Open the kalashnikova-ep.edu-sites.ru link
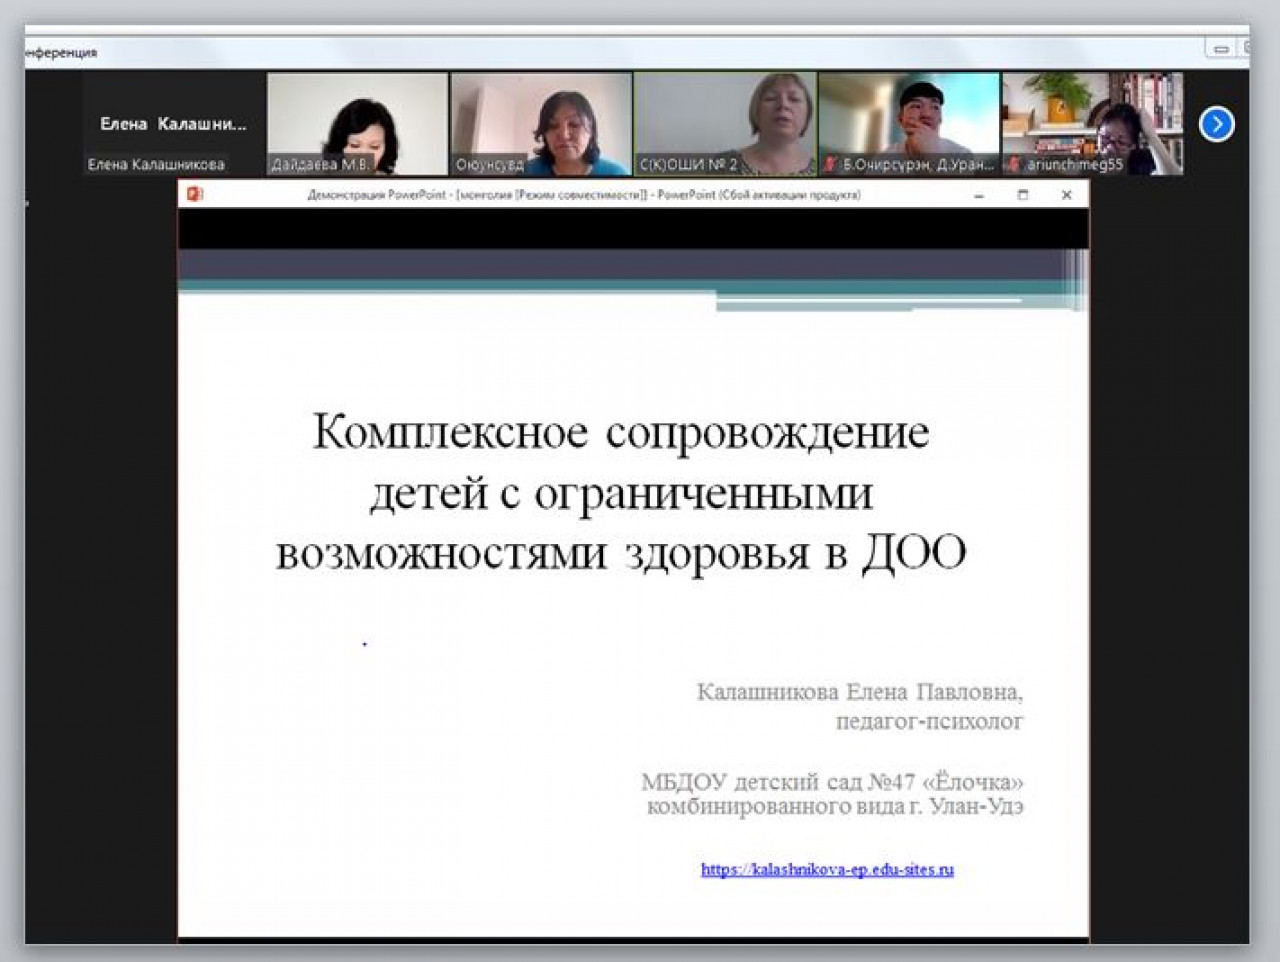 tap(827, 869)
